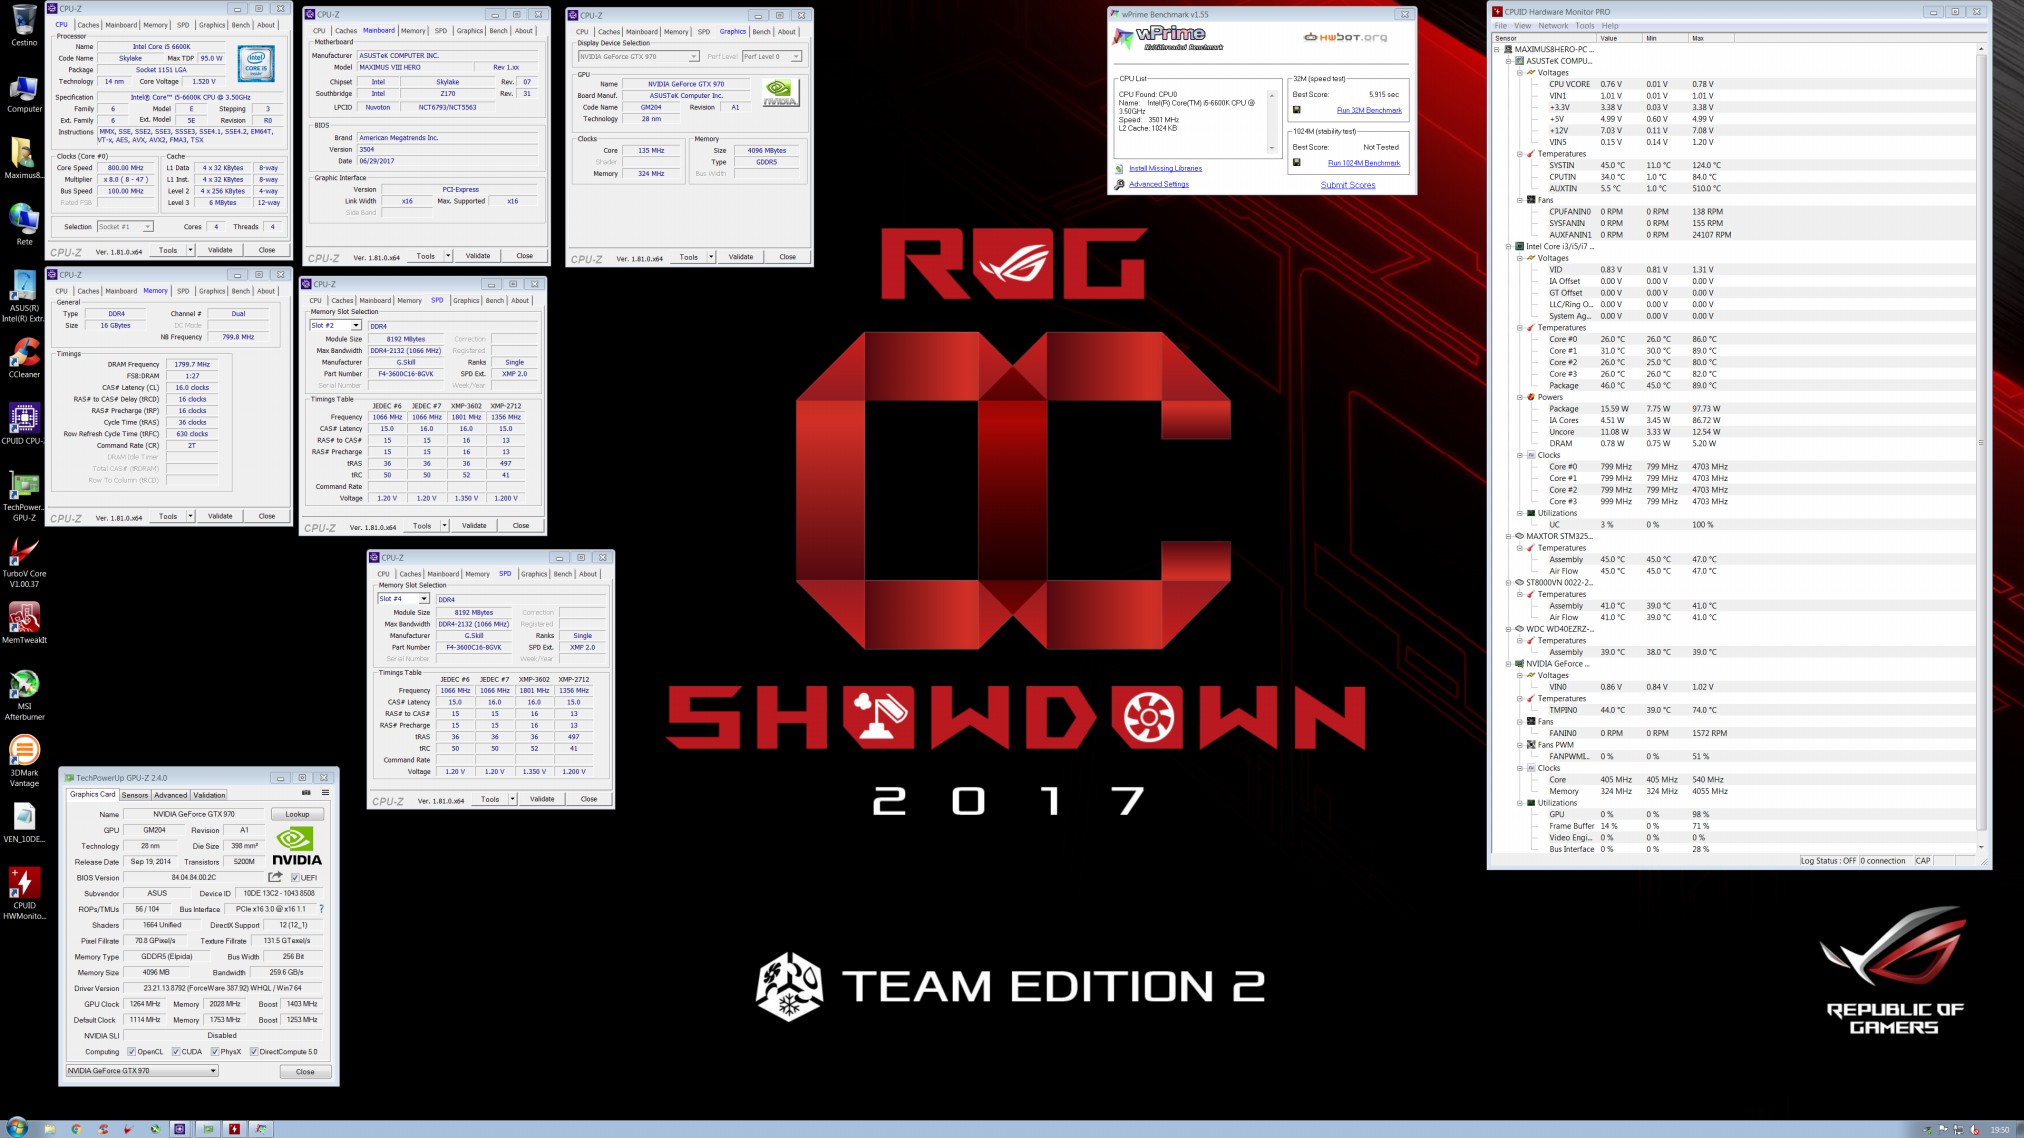Launch MemTweakIt desktop shortcut

pos(24,623)
